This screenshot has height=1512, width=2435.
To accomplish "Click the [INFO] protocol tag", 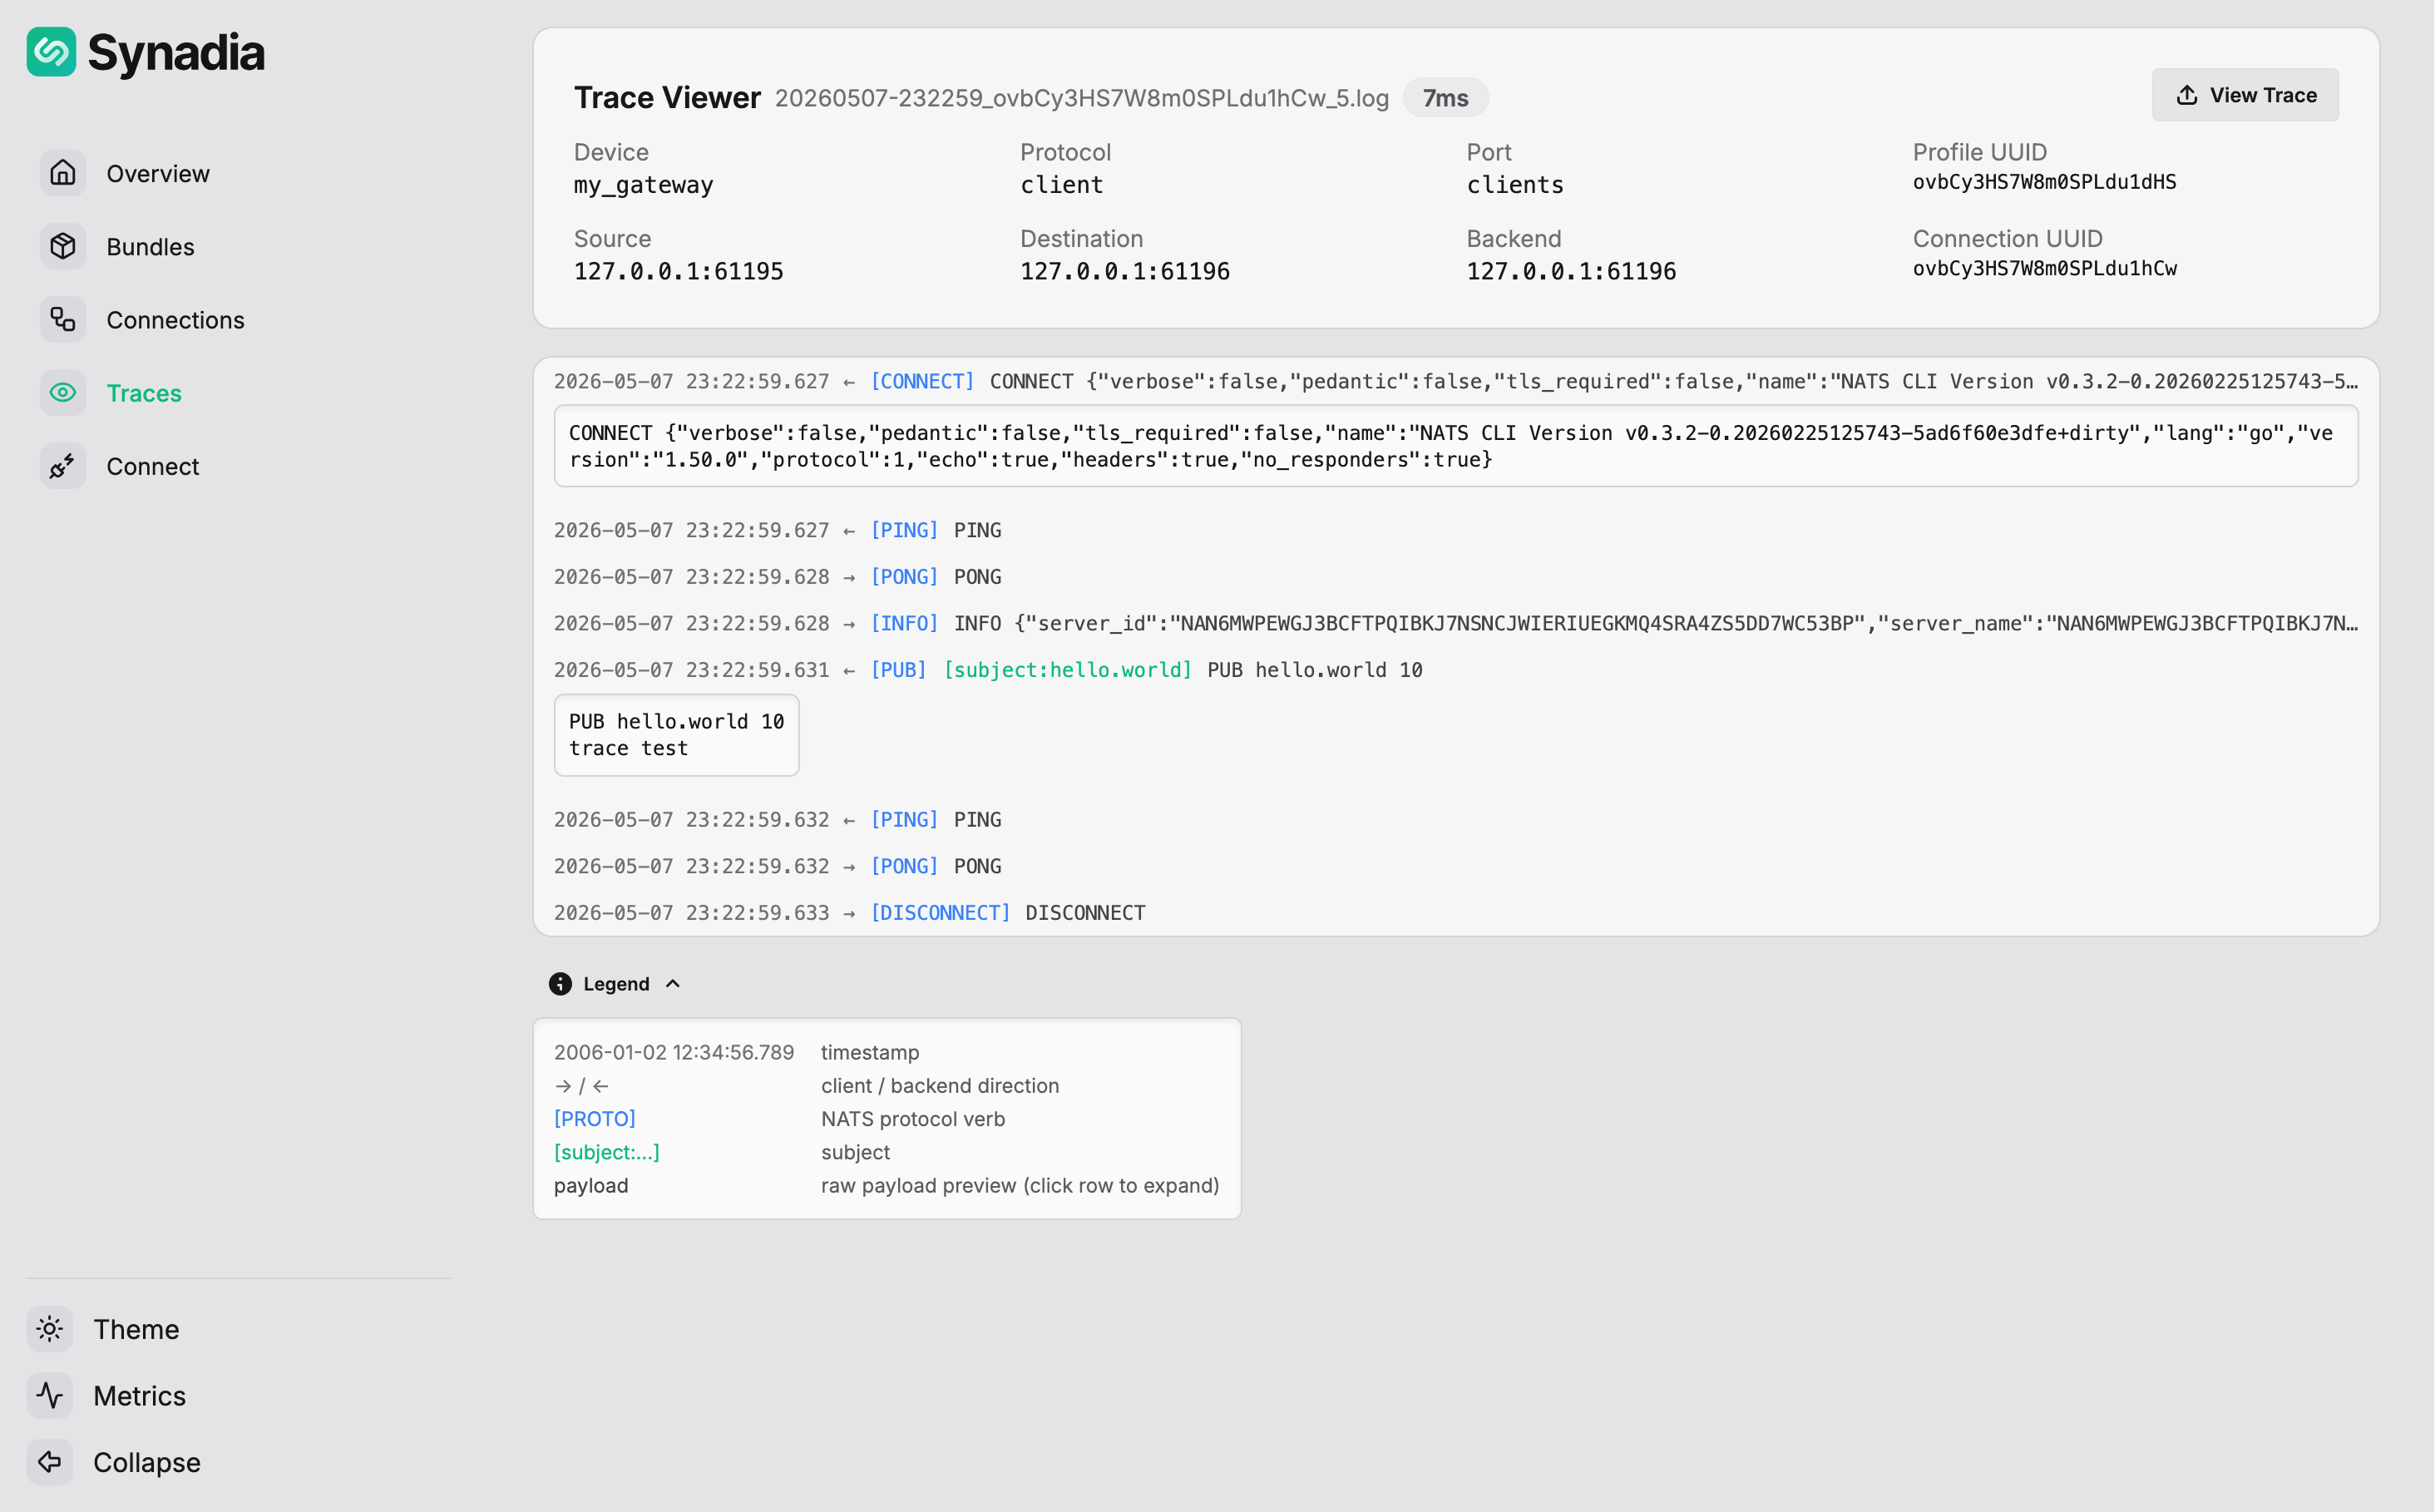I will tap(904, 624).
